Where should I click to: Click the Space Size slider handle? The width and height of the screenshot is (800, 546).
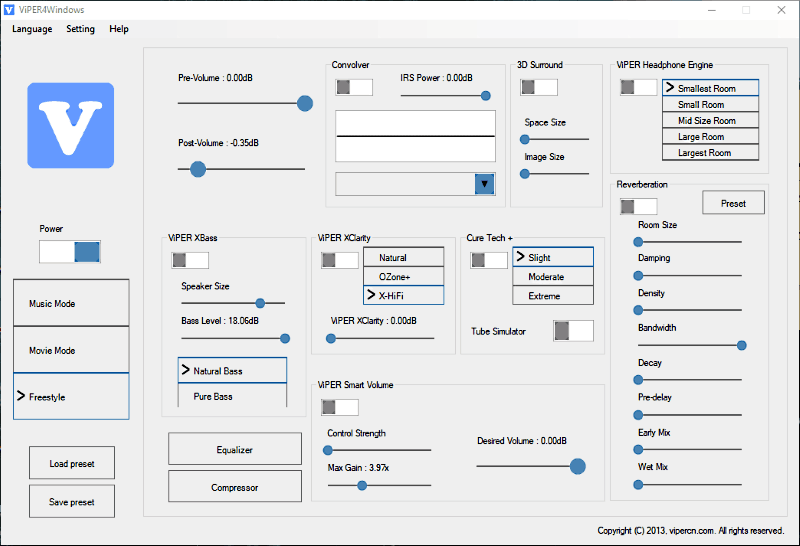click(x=524, y=139)
